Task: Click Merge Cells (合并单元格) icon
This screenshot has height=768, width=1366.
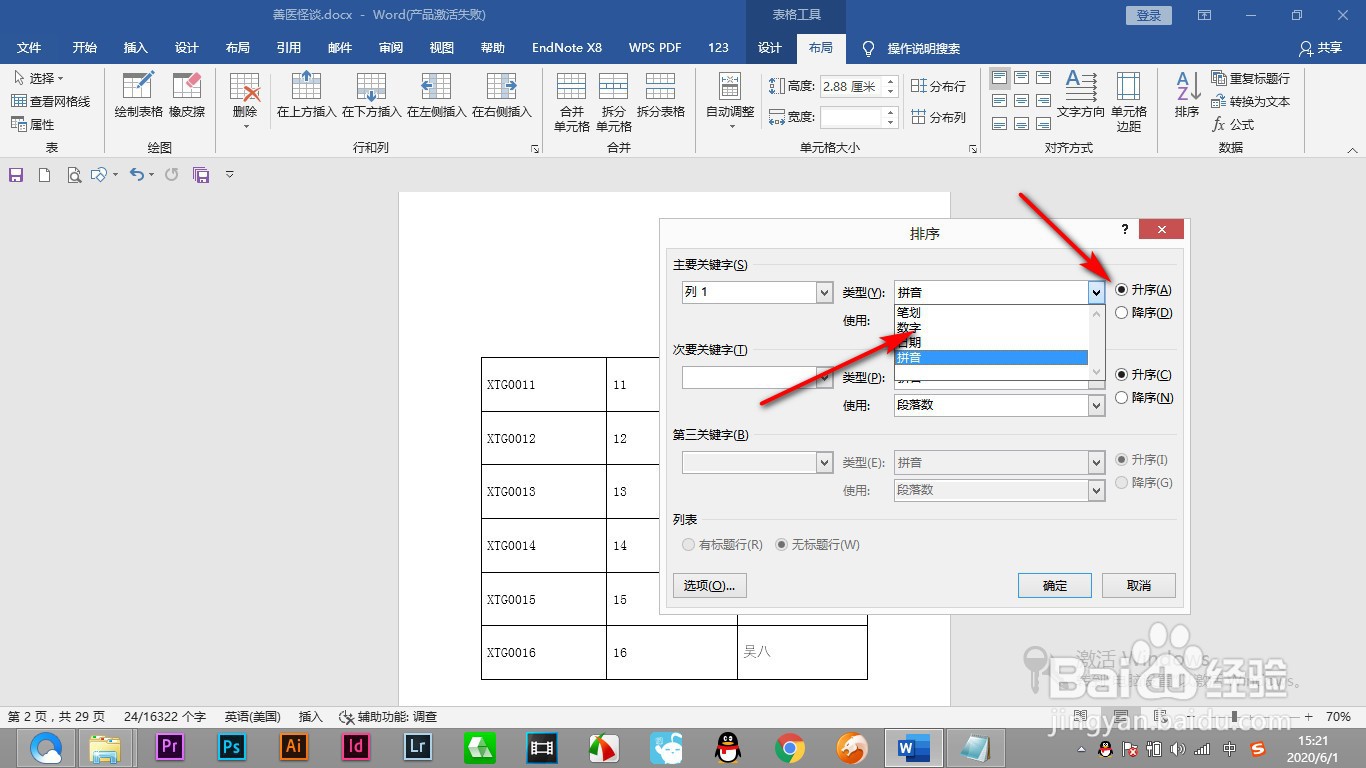Action: [x=571, y=102]
